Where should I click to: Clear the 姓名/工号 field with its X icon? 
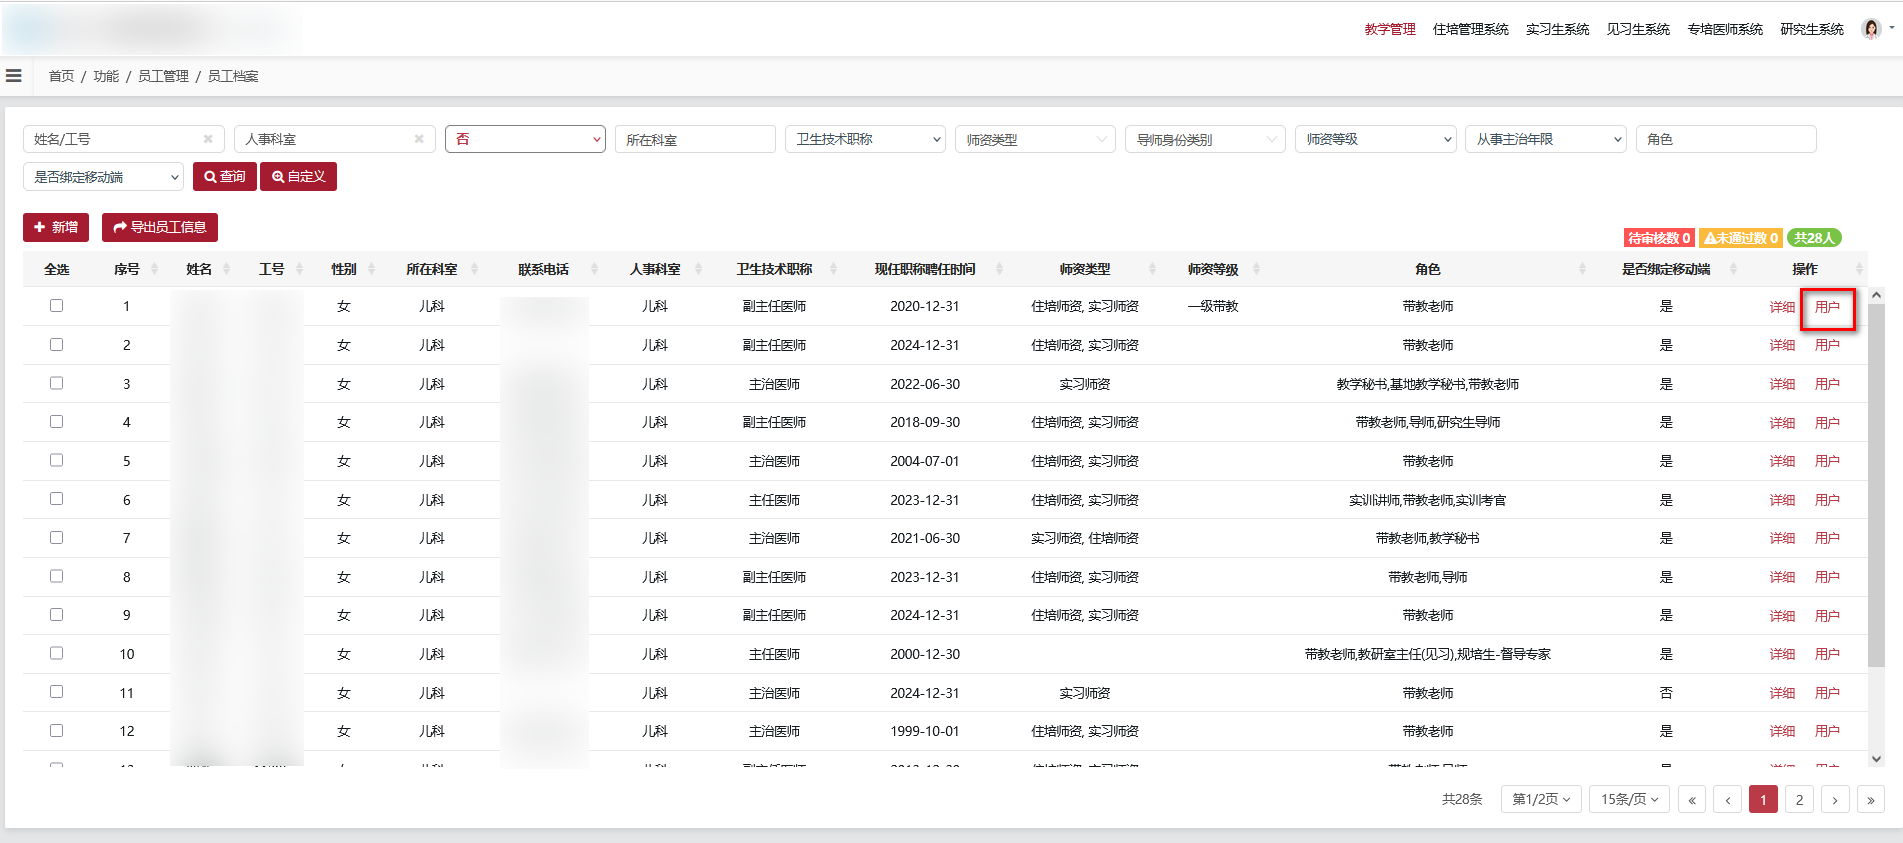point(208,139)
